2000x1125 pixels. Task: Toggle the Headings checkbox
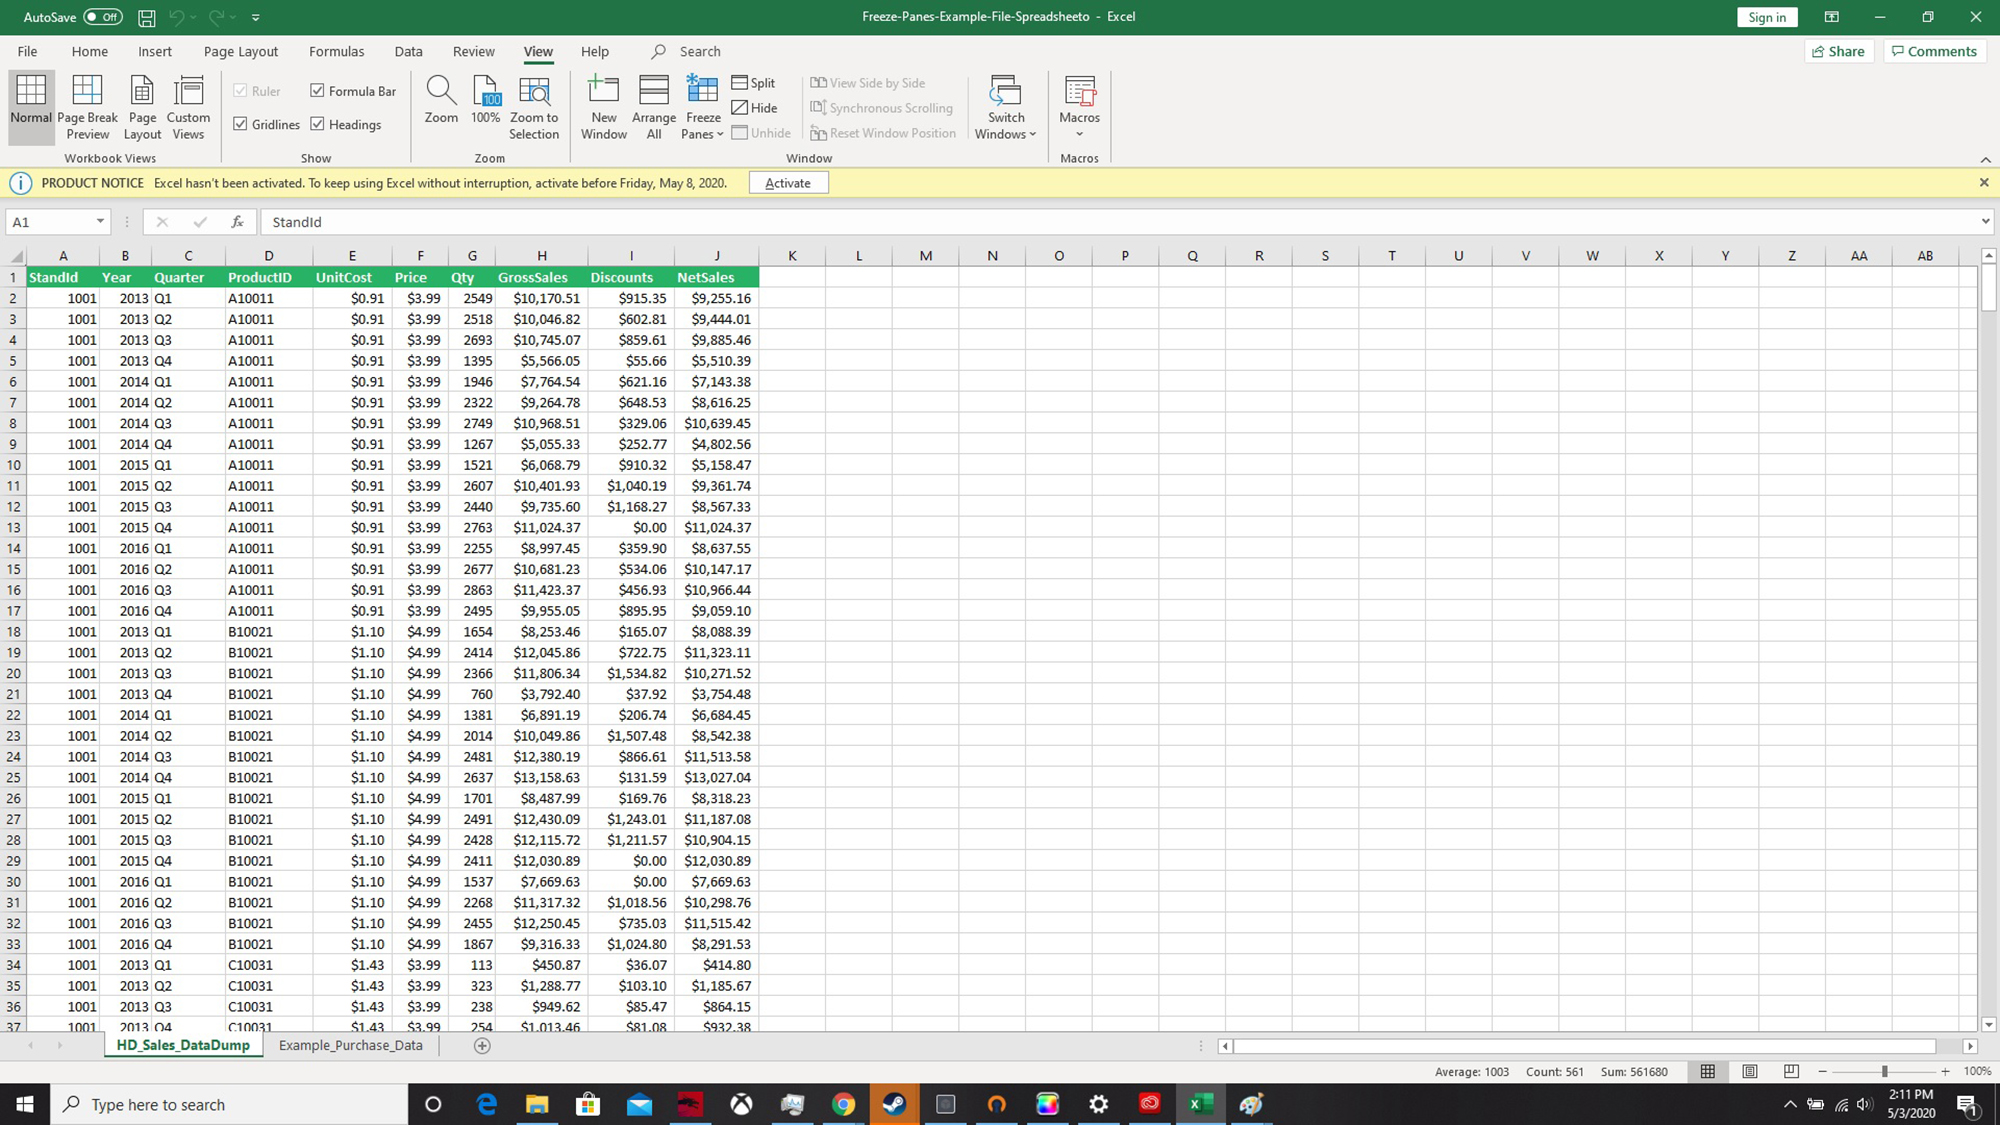317,124
